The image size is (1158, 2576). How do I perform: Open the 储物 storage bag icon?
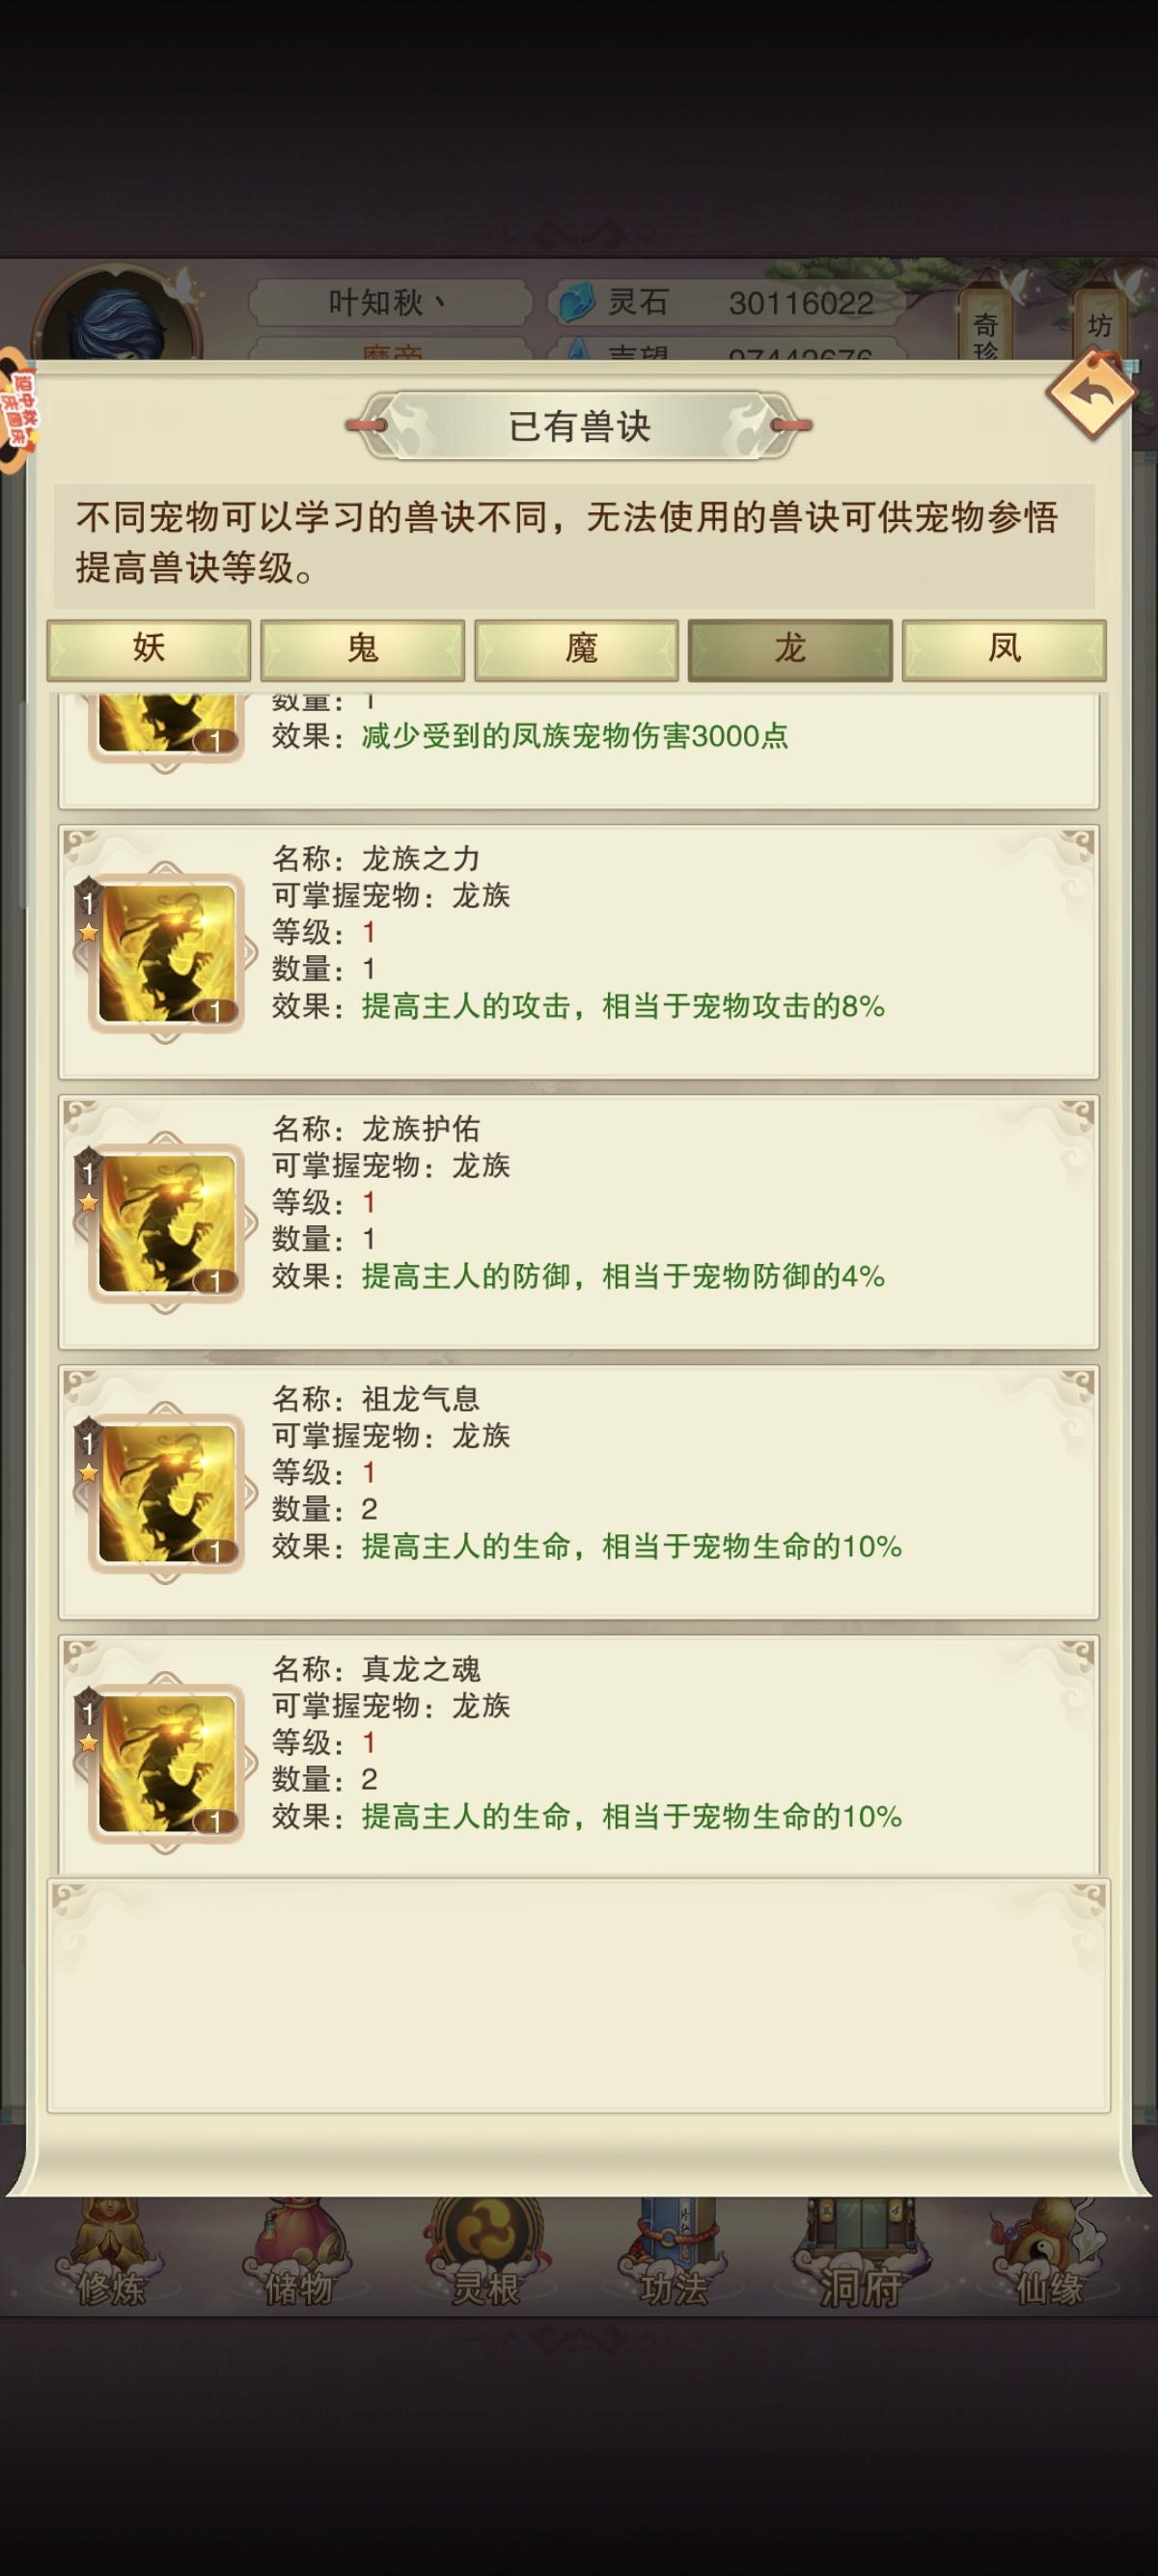point(298,2252)
